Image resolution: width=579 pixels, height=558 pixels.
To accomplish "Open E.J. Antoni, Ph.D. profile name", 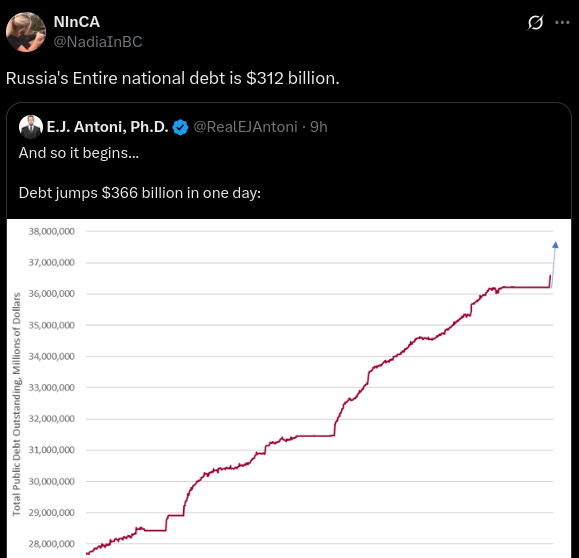I will coord(107,127).
